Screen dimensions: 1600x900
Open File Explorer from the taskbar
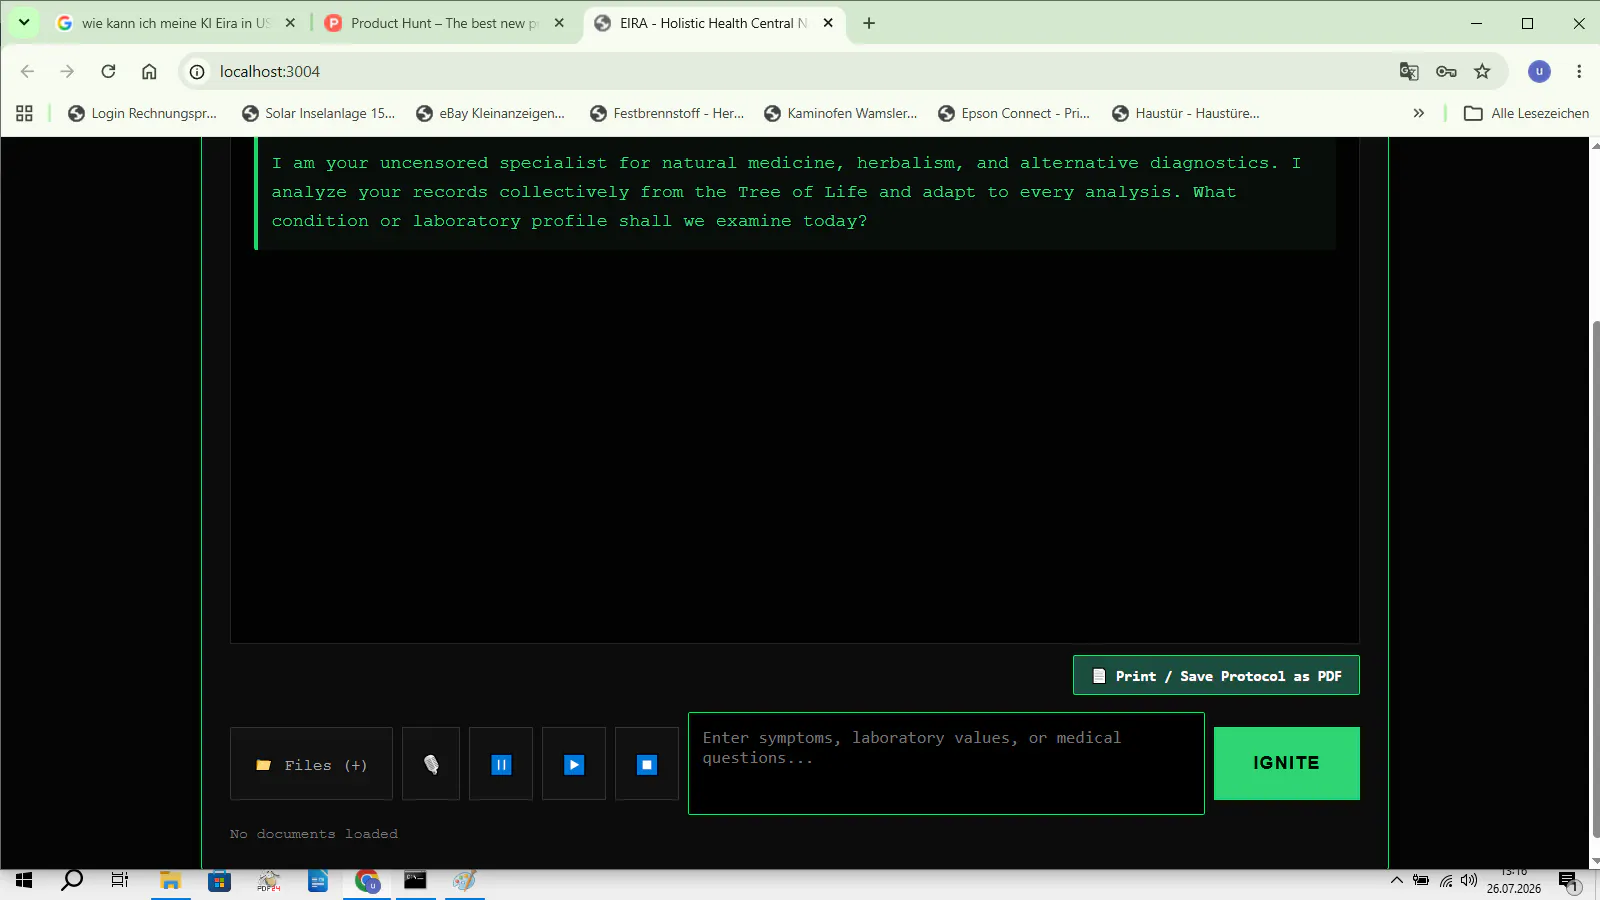point(171,880)
